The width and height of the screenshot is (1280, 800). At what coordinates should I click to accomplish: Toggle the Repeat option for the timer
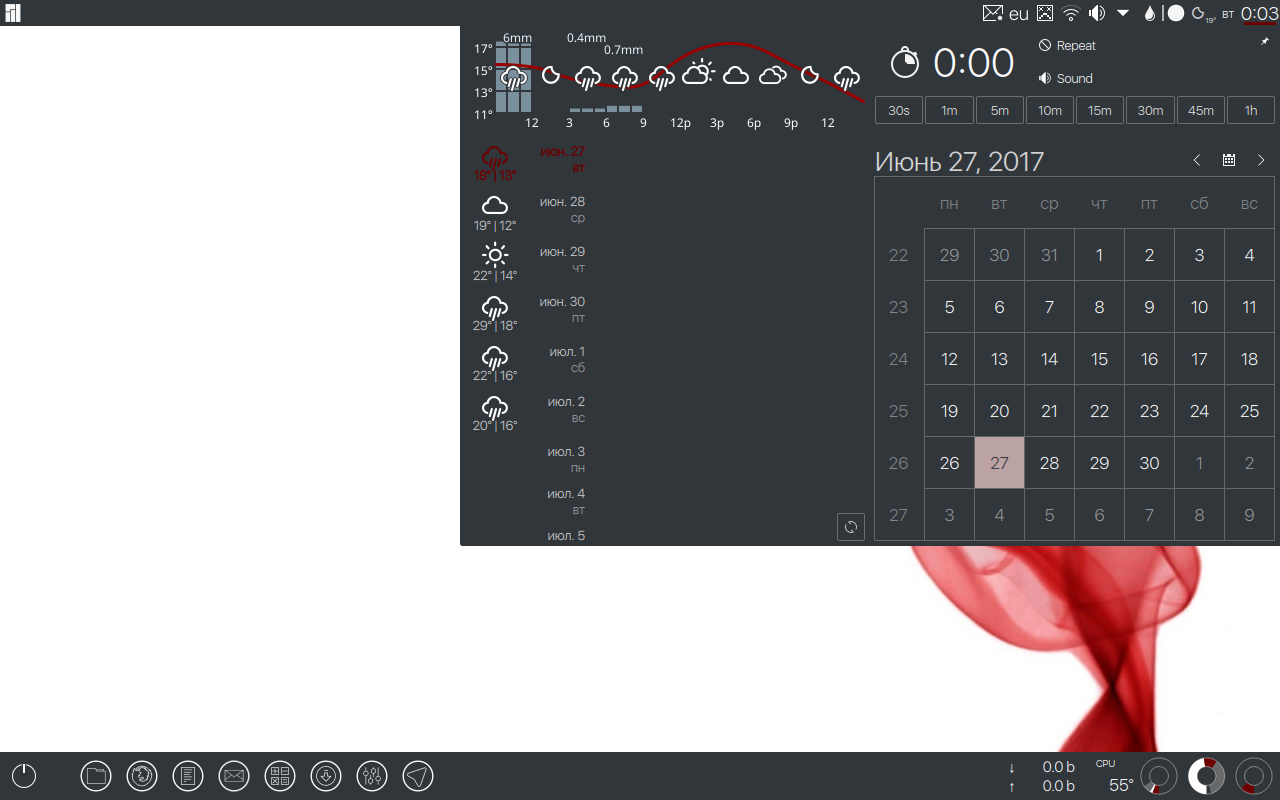(x=1067, y=46)
